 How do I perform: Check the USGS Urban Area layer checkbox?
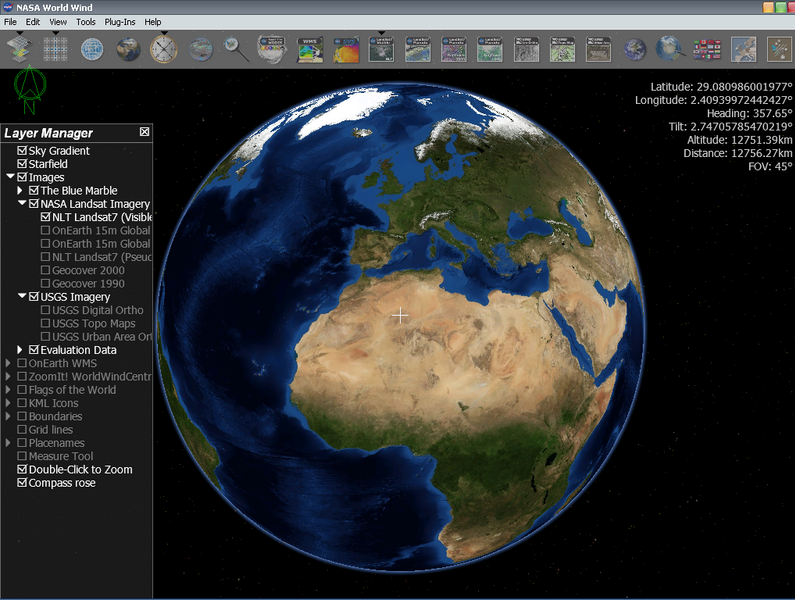[x=45, y=336]
